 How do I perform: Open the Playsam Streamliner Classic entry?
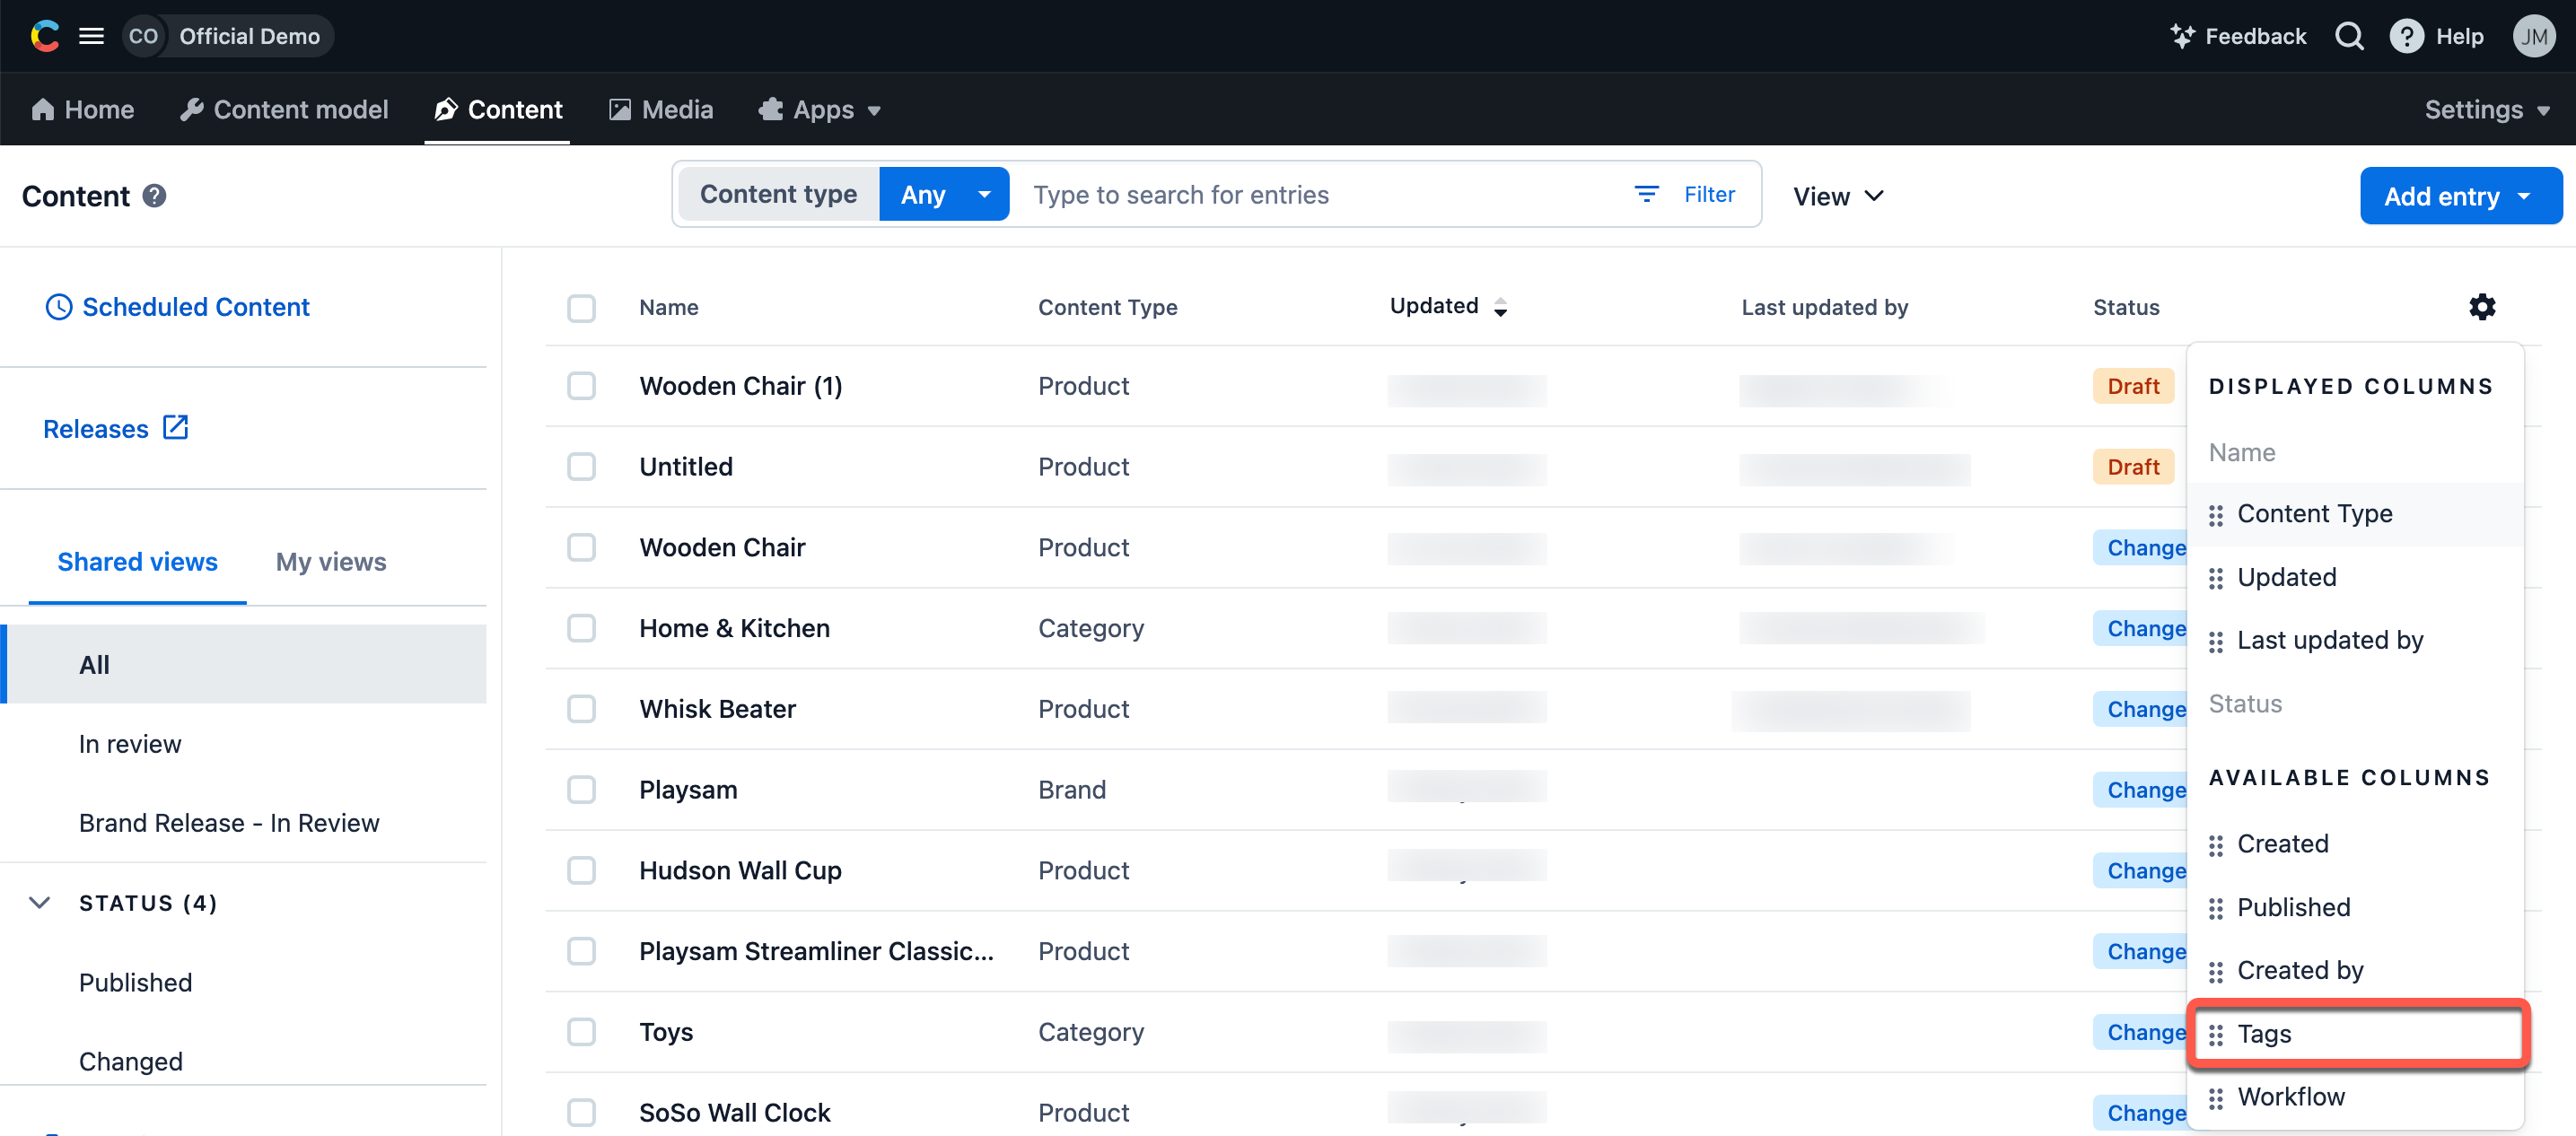(816, 951)
